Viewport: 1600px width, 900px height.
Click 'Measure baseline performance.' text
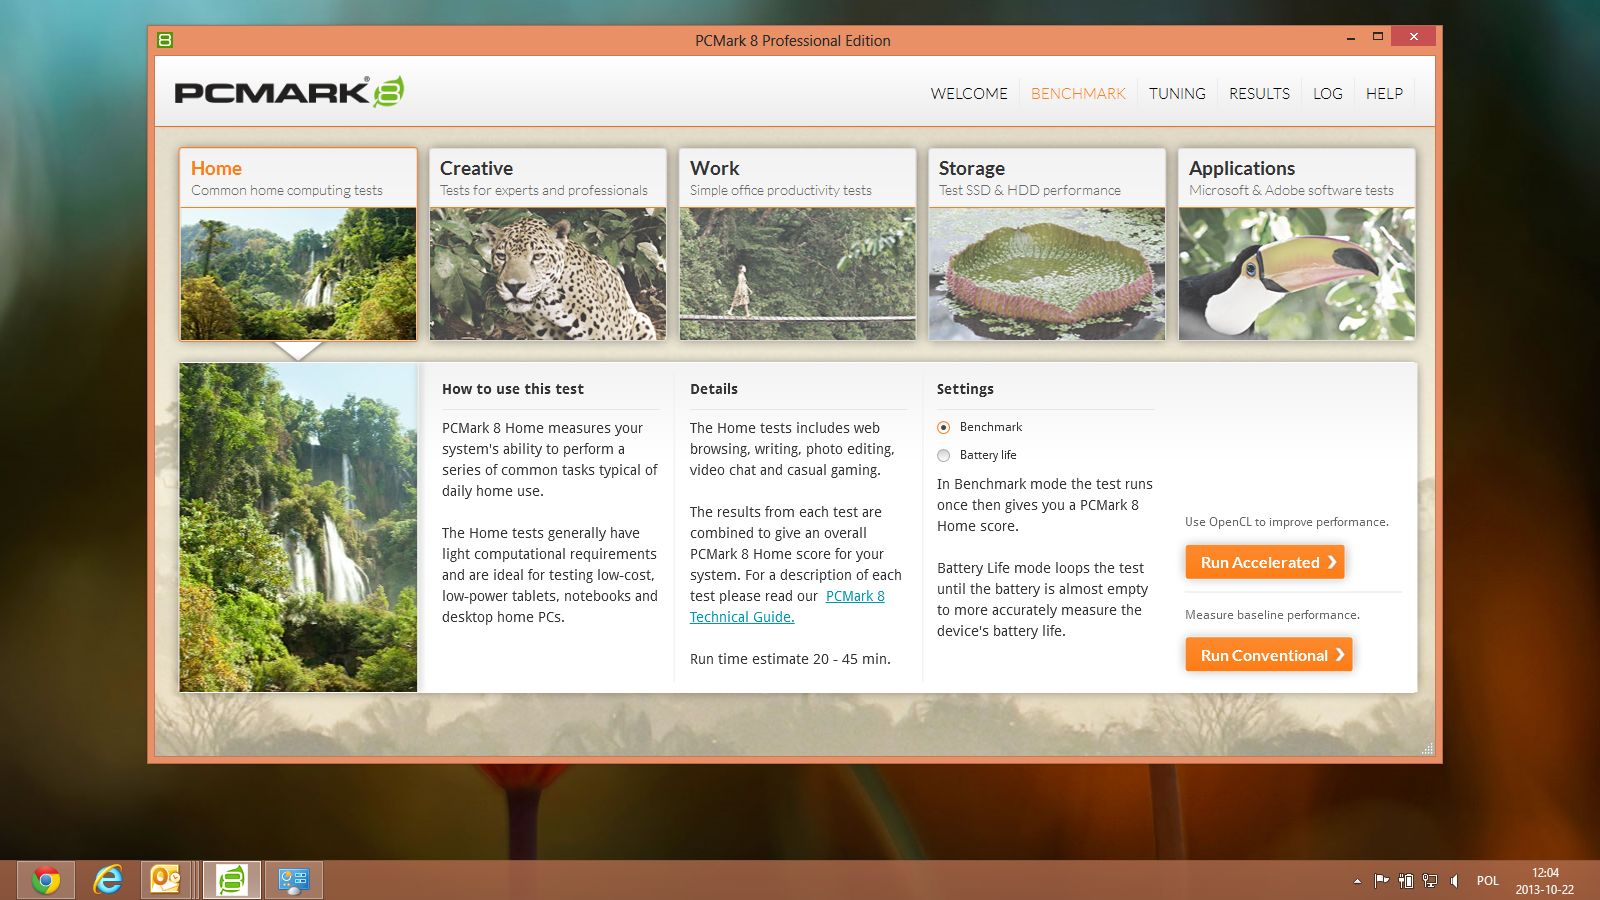coord(1272,615)
